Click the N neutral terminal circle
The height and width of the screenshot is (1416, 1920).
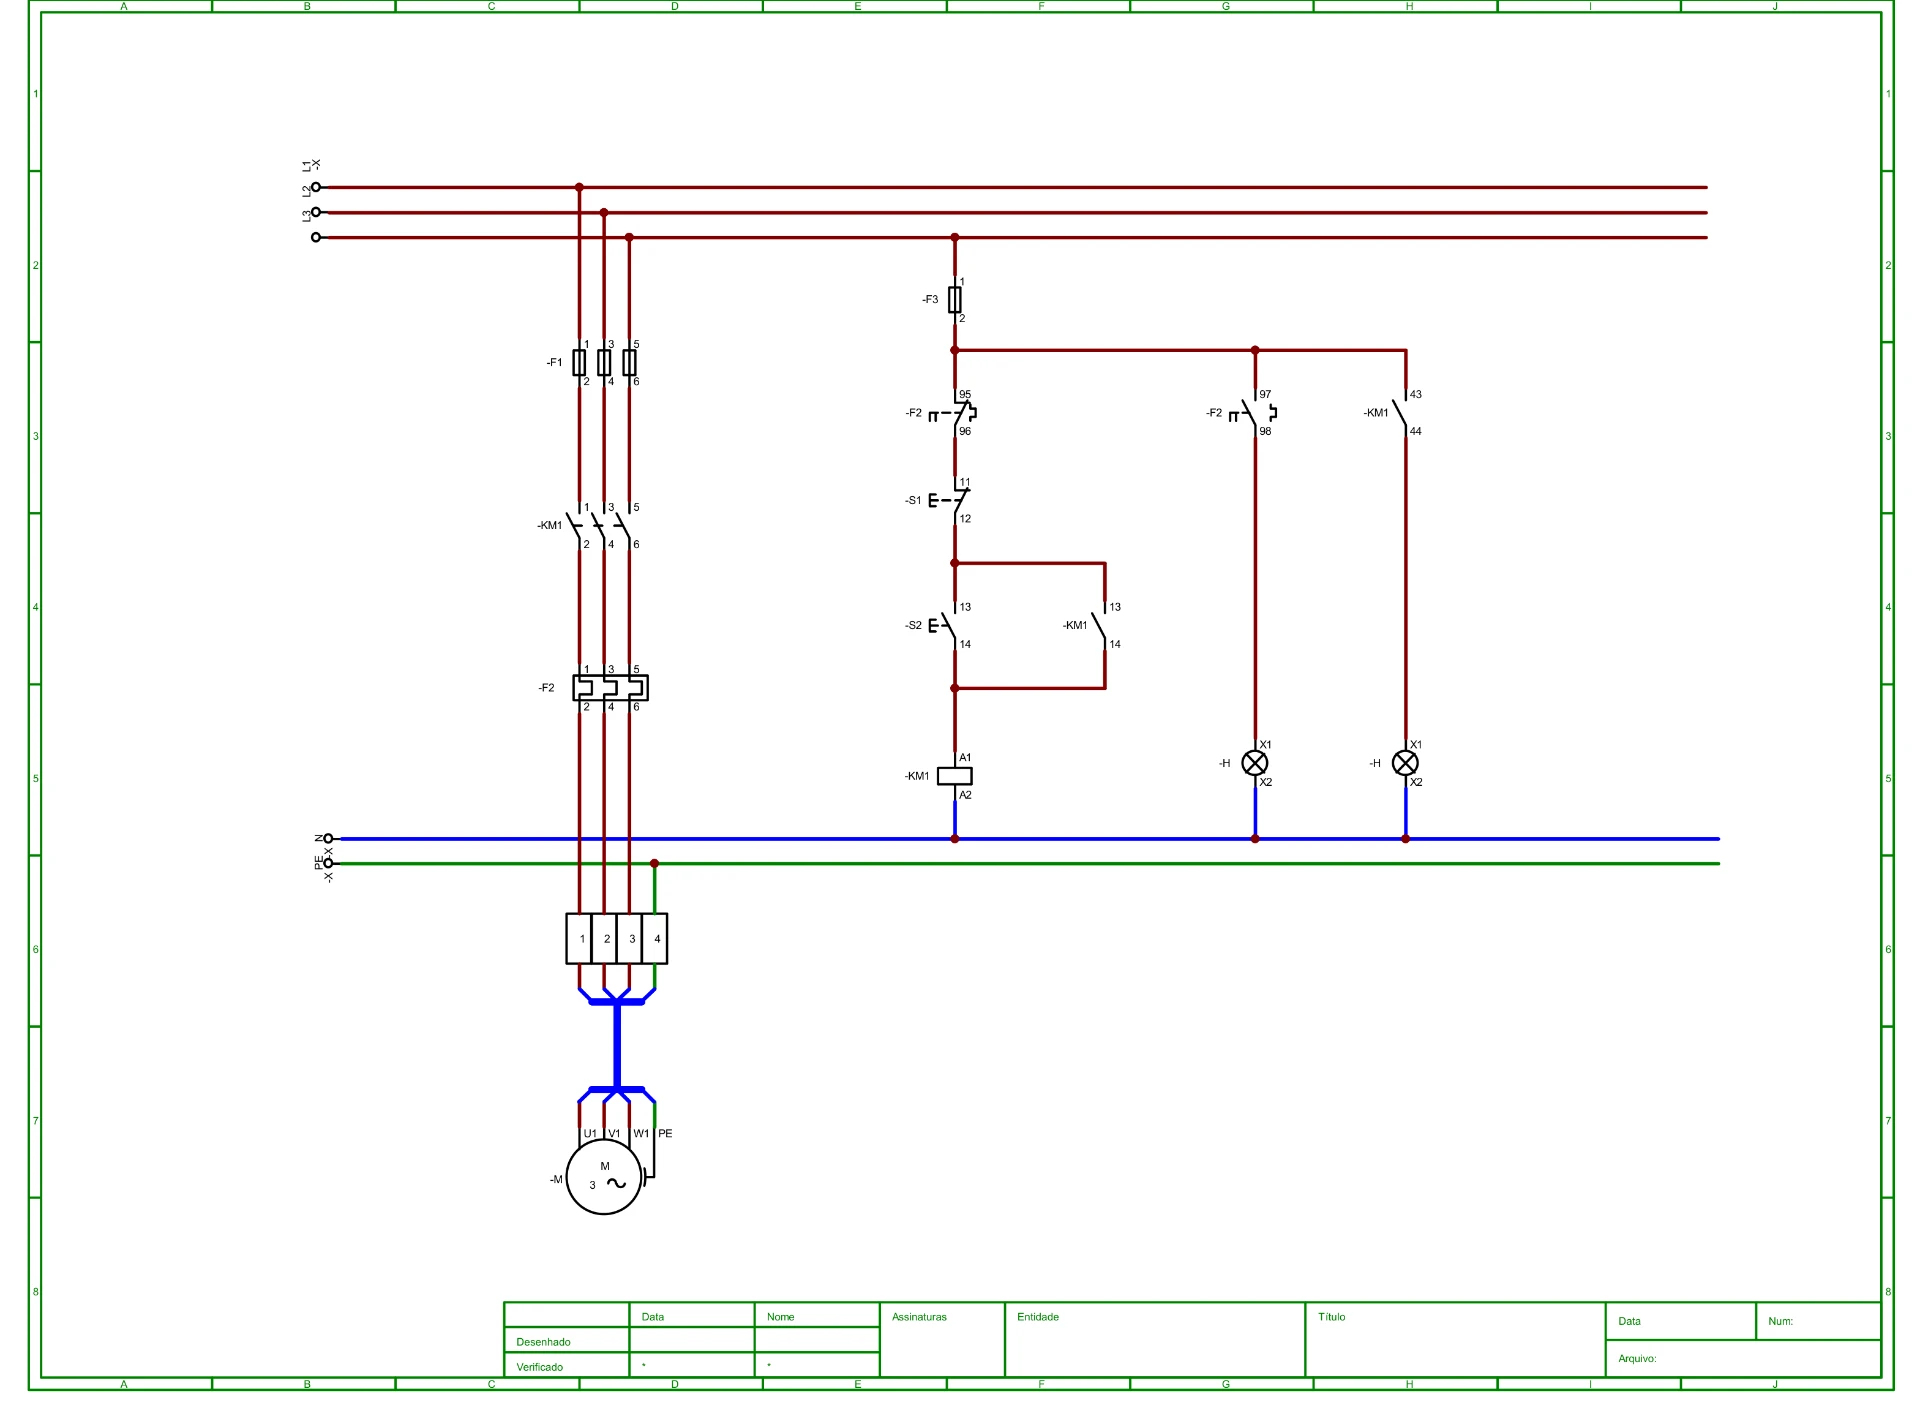[328, 839]
